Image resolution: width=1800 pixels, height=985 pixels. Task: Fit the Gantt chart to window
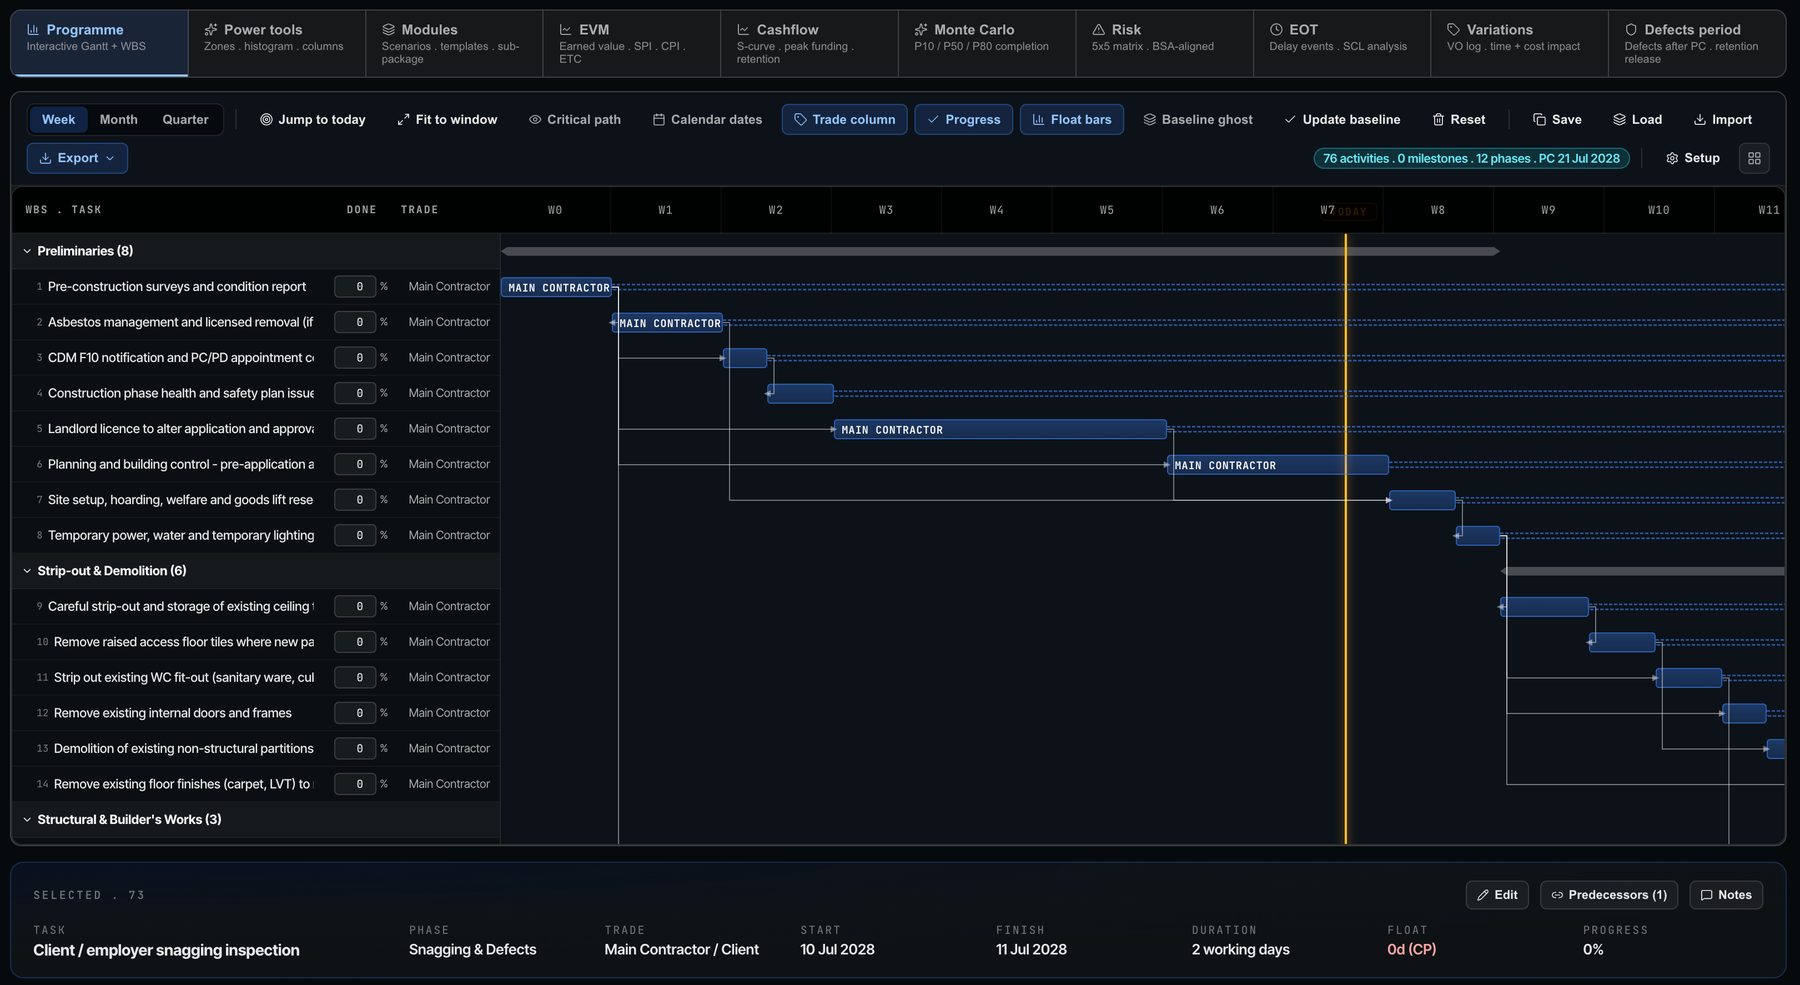tap(447, 119)
